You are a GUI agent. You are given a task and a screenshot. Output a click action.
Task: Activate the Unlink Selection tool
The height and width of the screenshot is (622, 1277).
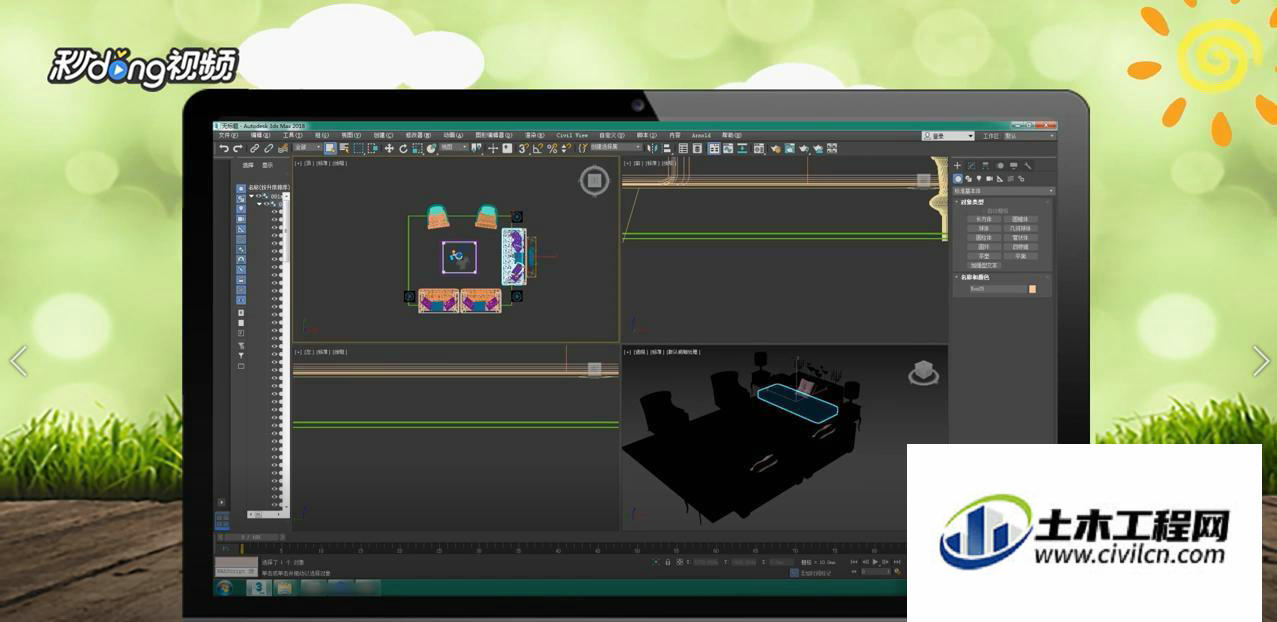[268, 148]
